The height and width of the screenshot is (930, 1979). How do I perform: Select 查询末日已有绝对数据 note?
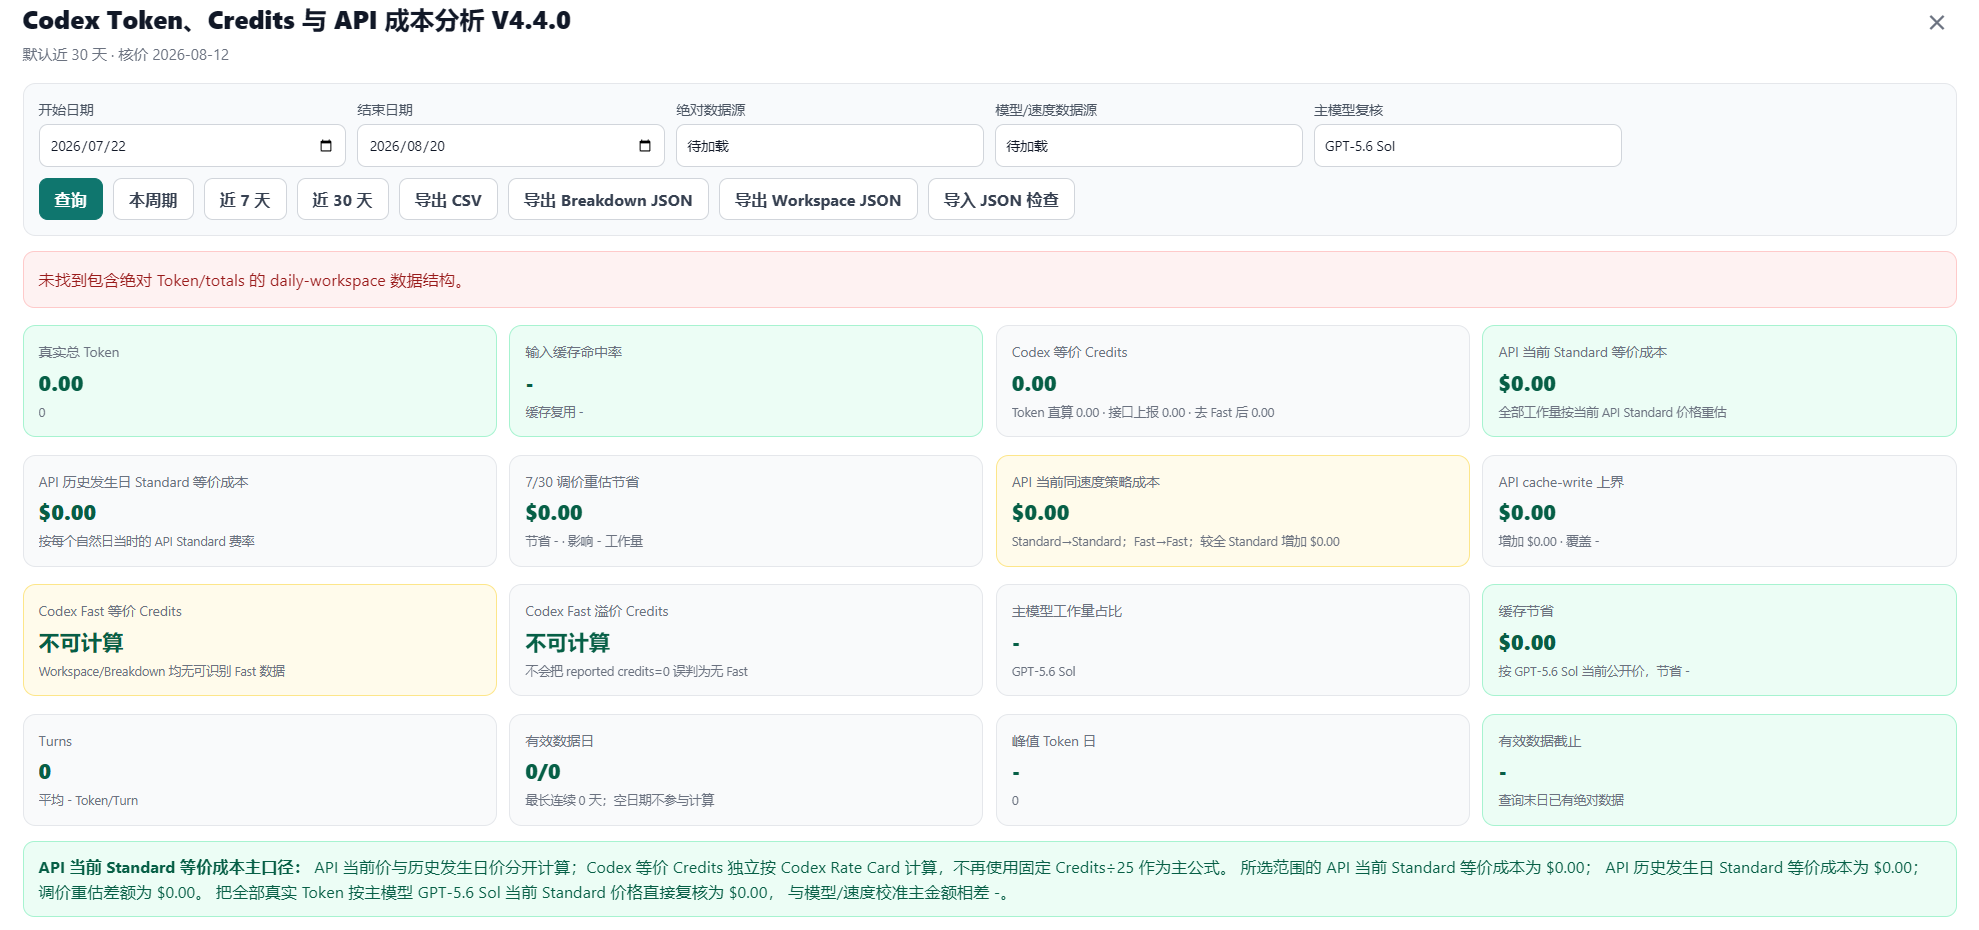1561,800
